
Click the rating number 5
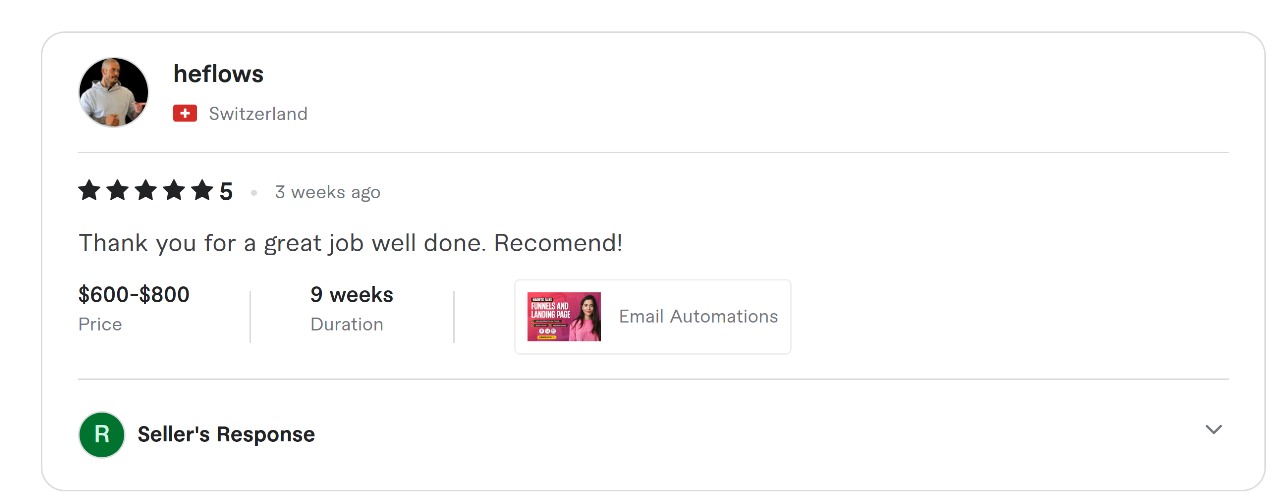click(x=226, y=192)
